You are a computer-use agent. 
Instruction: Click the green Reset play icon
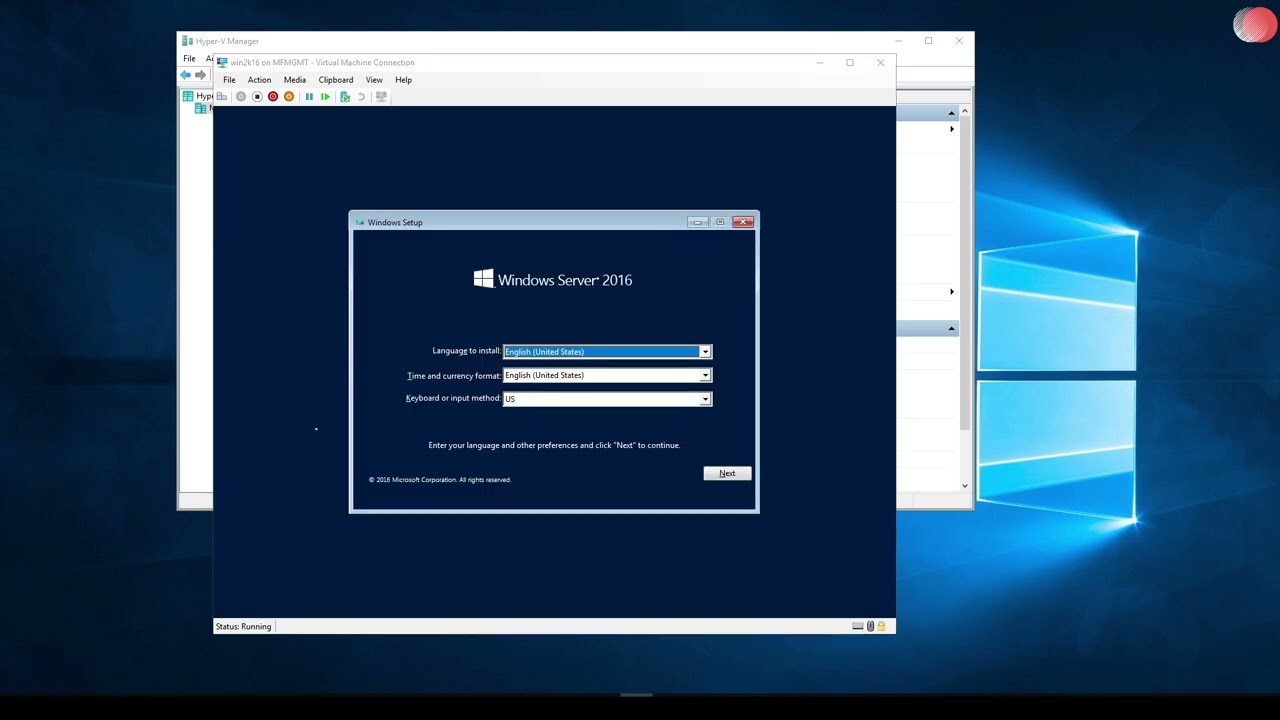click(325, 97)
